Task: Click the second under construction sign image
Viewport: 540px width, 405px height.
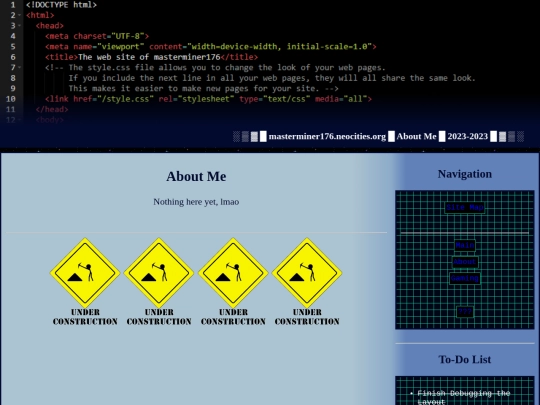Action: point(159,282)
